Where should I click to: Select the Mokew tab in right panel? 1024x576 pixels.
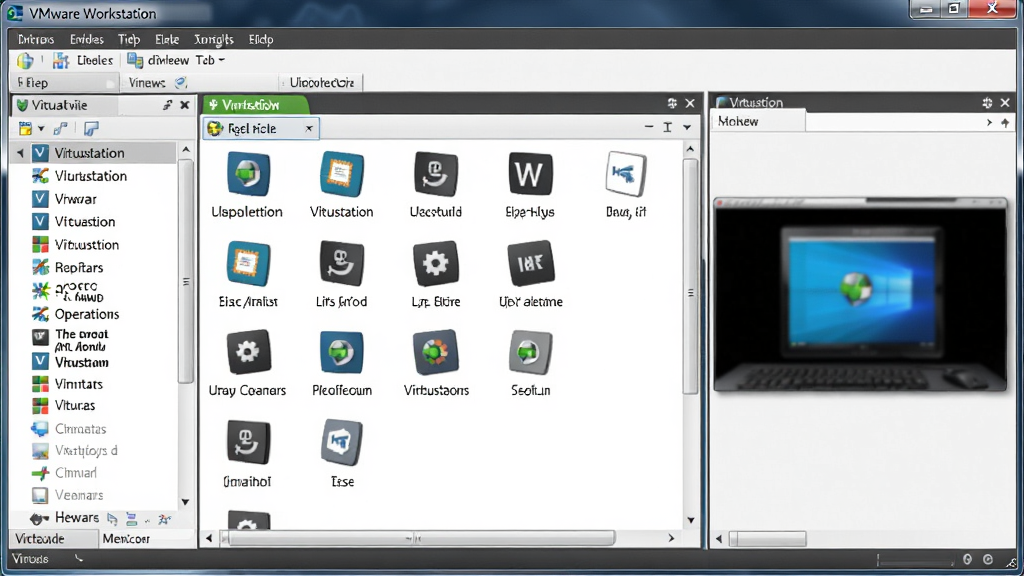[758, 121]
